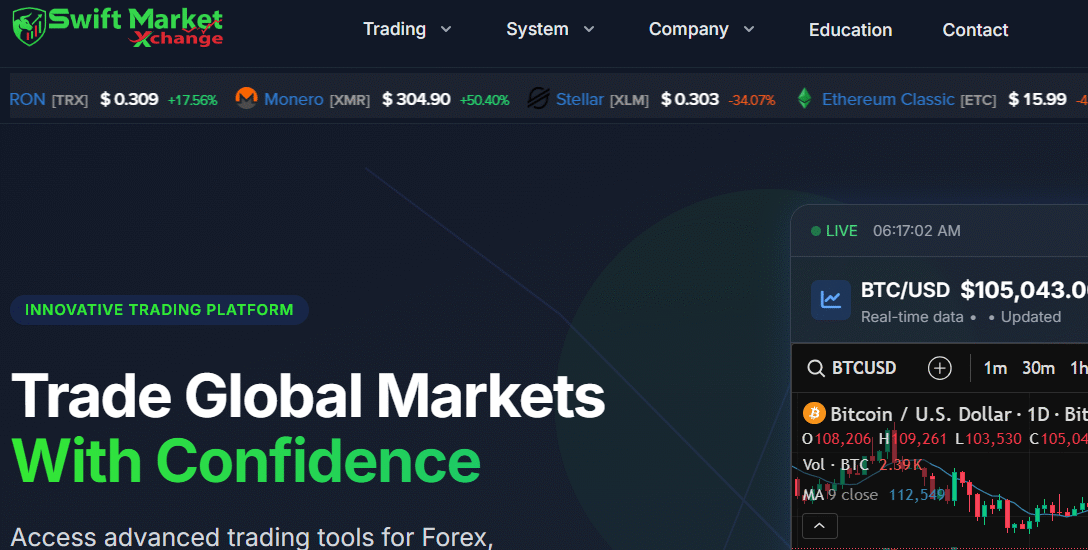Image resolution: width=1088 pixels, height=550 pixels.
Task: Click the Ethereum Classic ticker icon
Action: coord(804,98)
